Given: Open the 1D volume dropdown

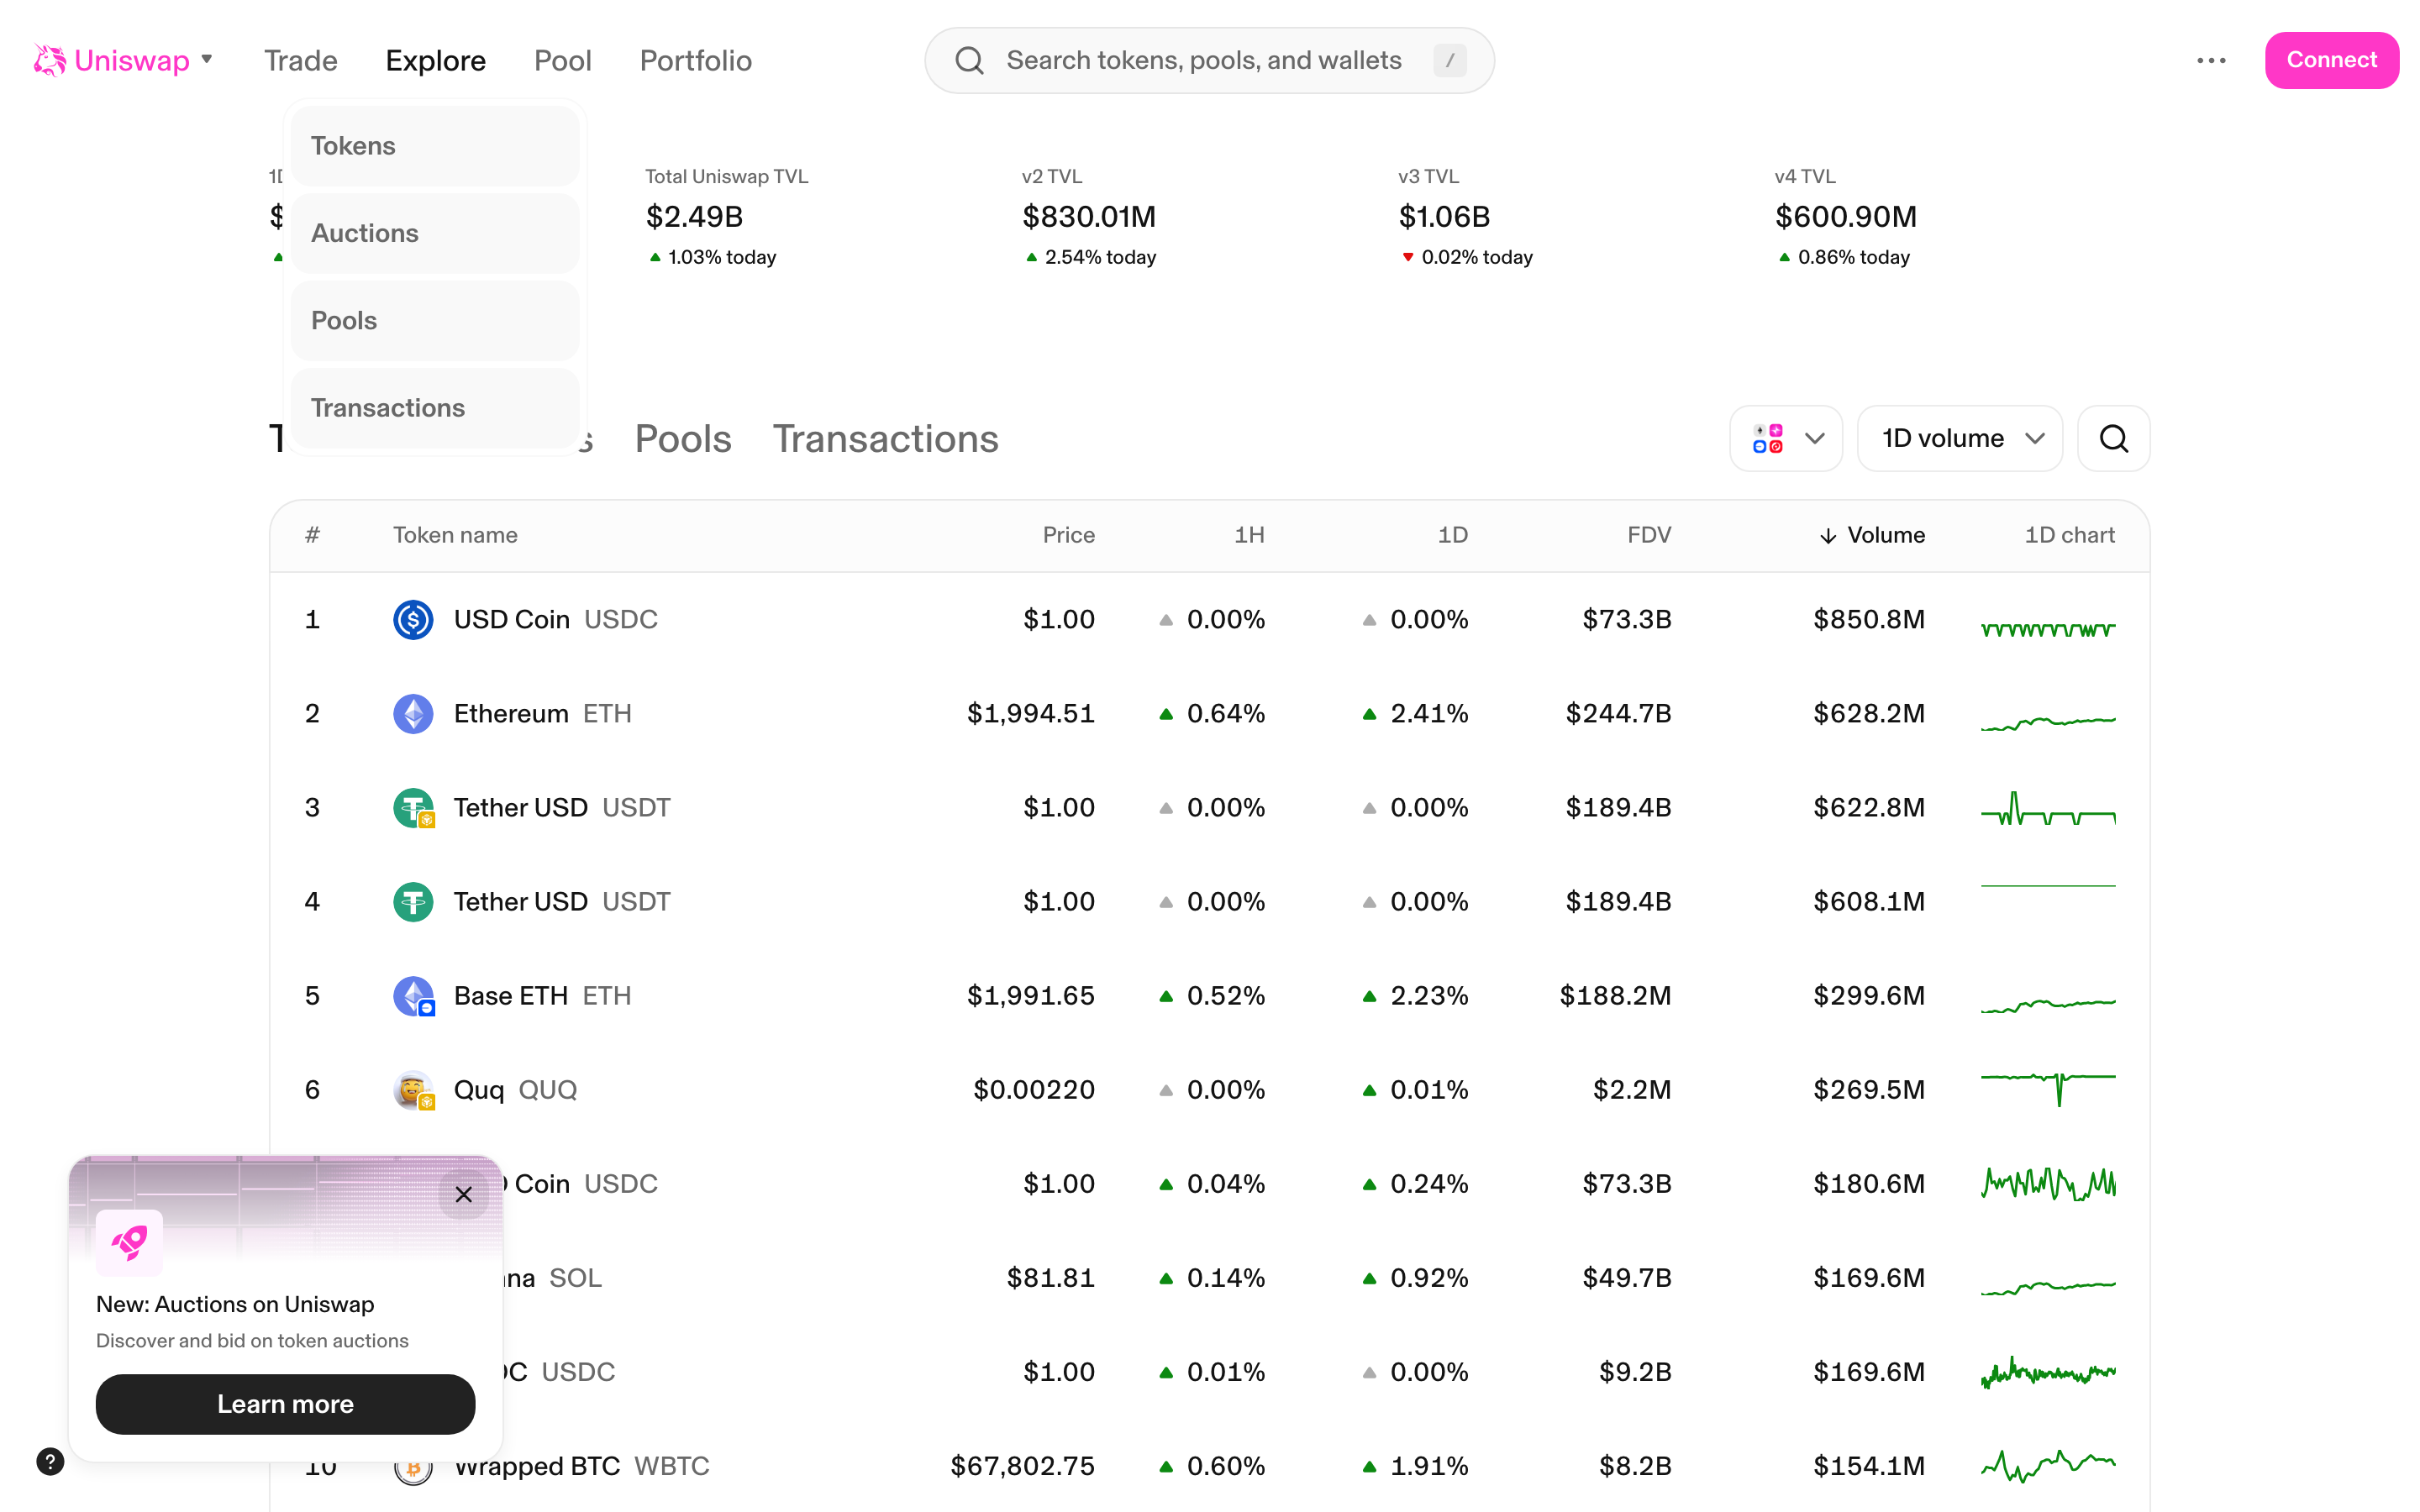Looking at the screenshot, I should click(x=1959, y=438).
